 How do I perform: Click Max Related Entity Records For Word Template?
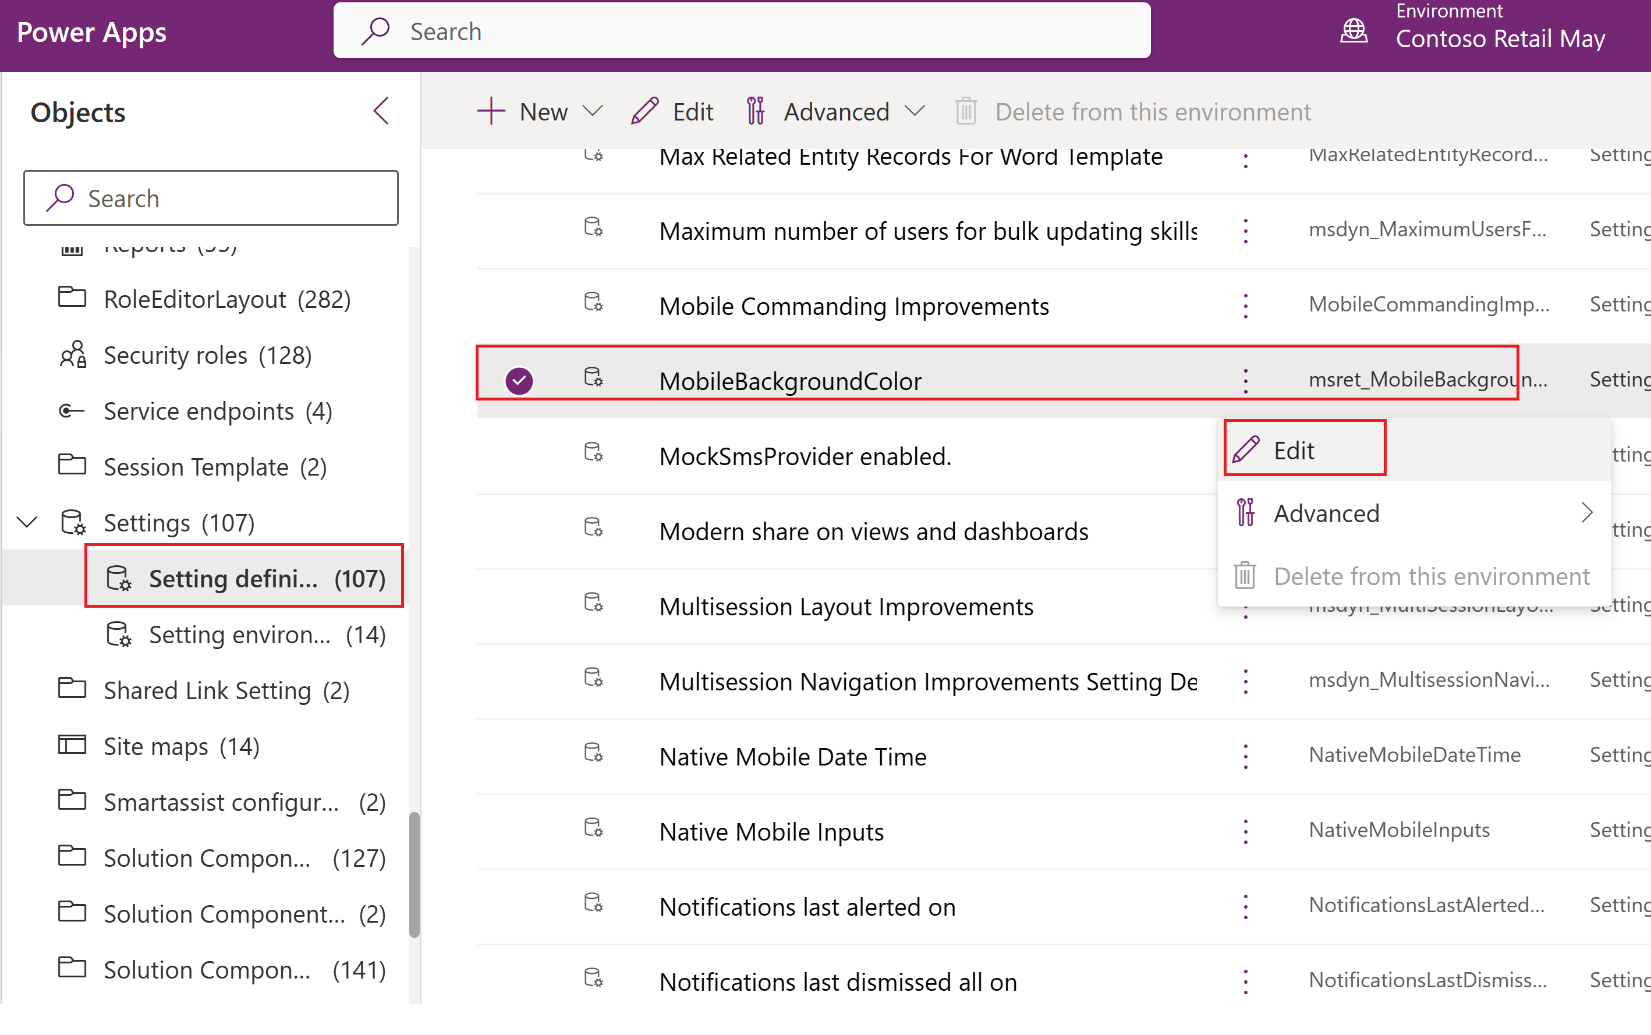tap(911, 157)
